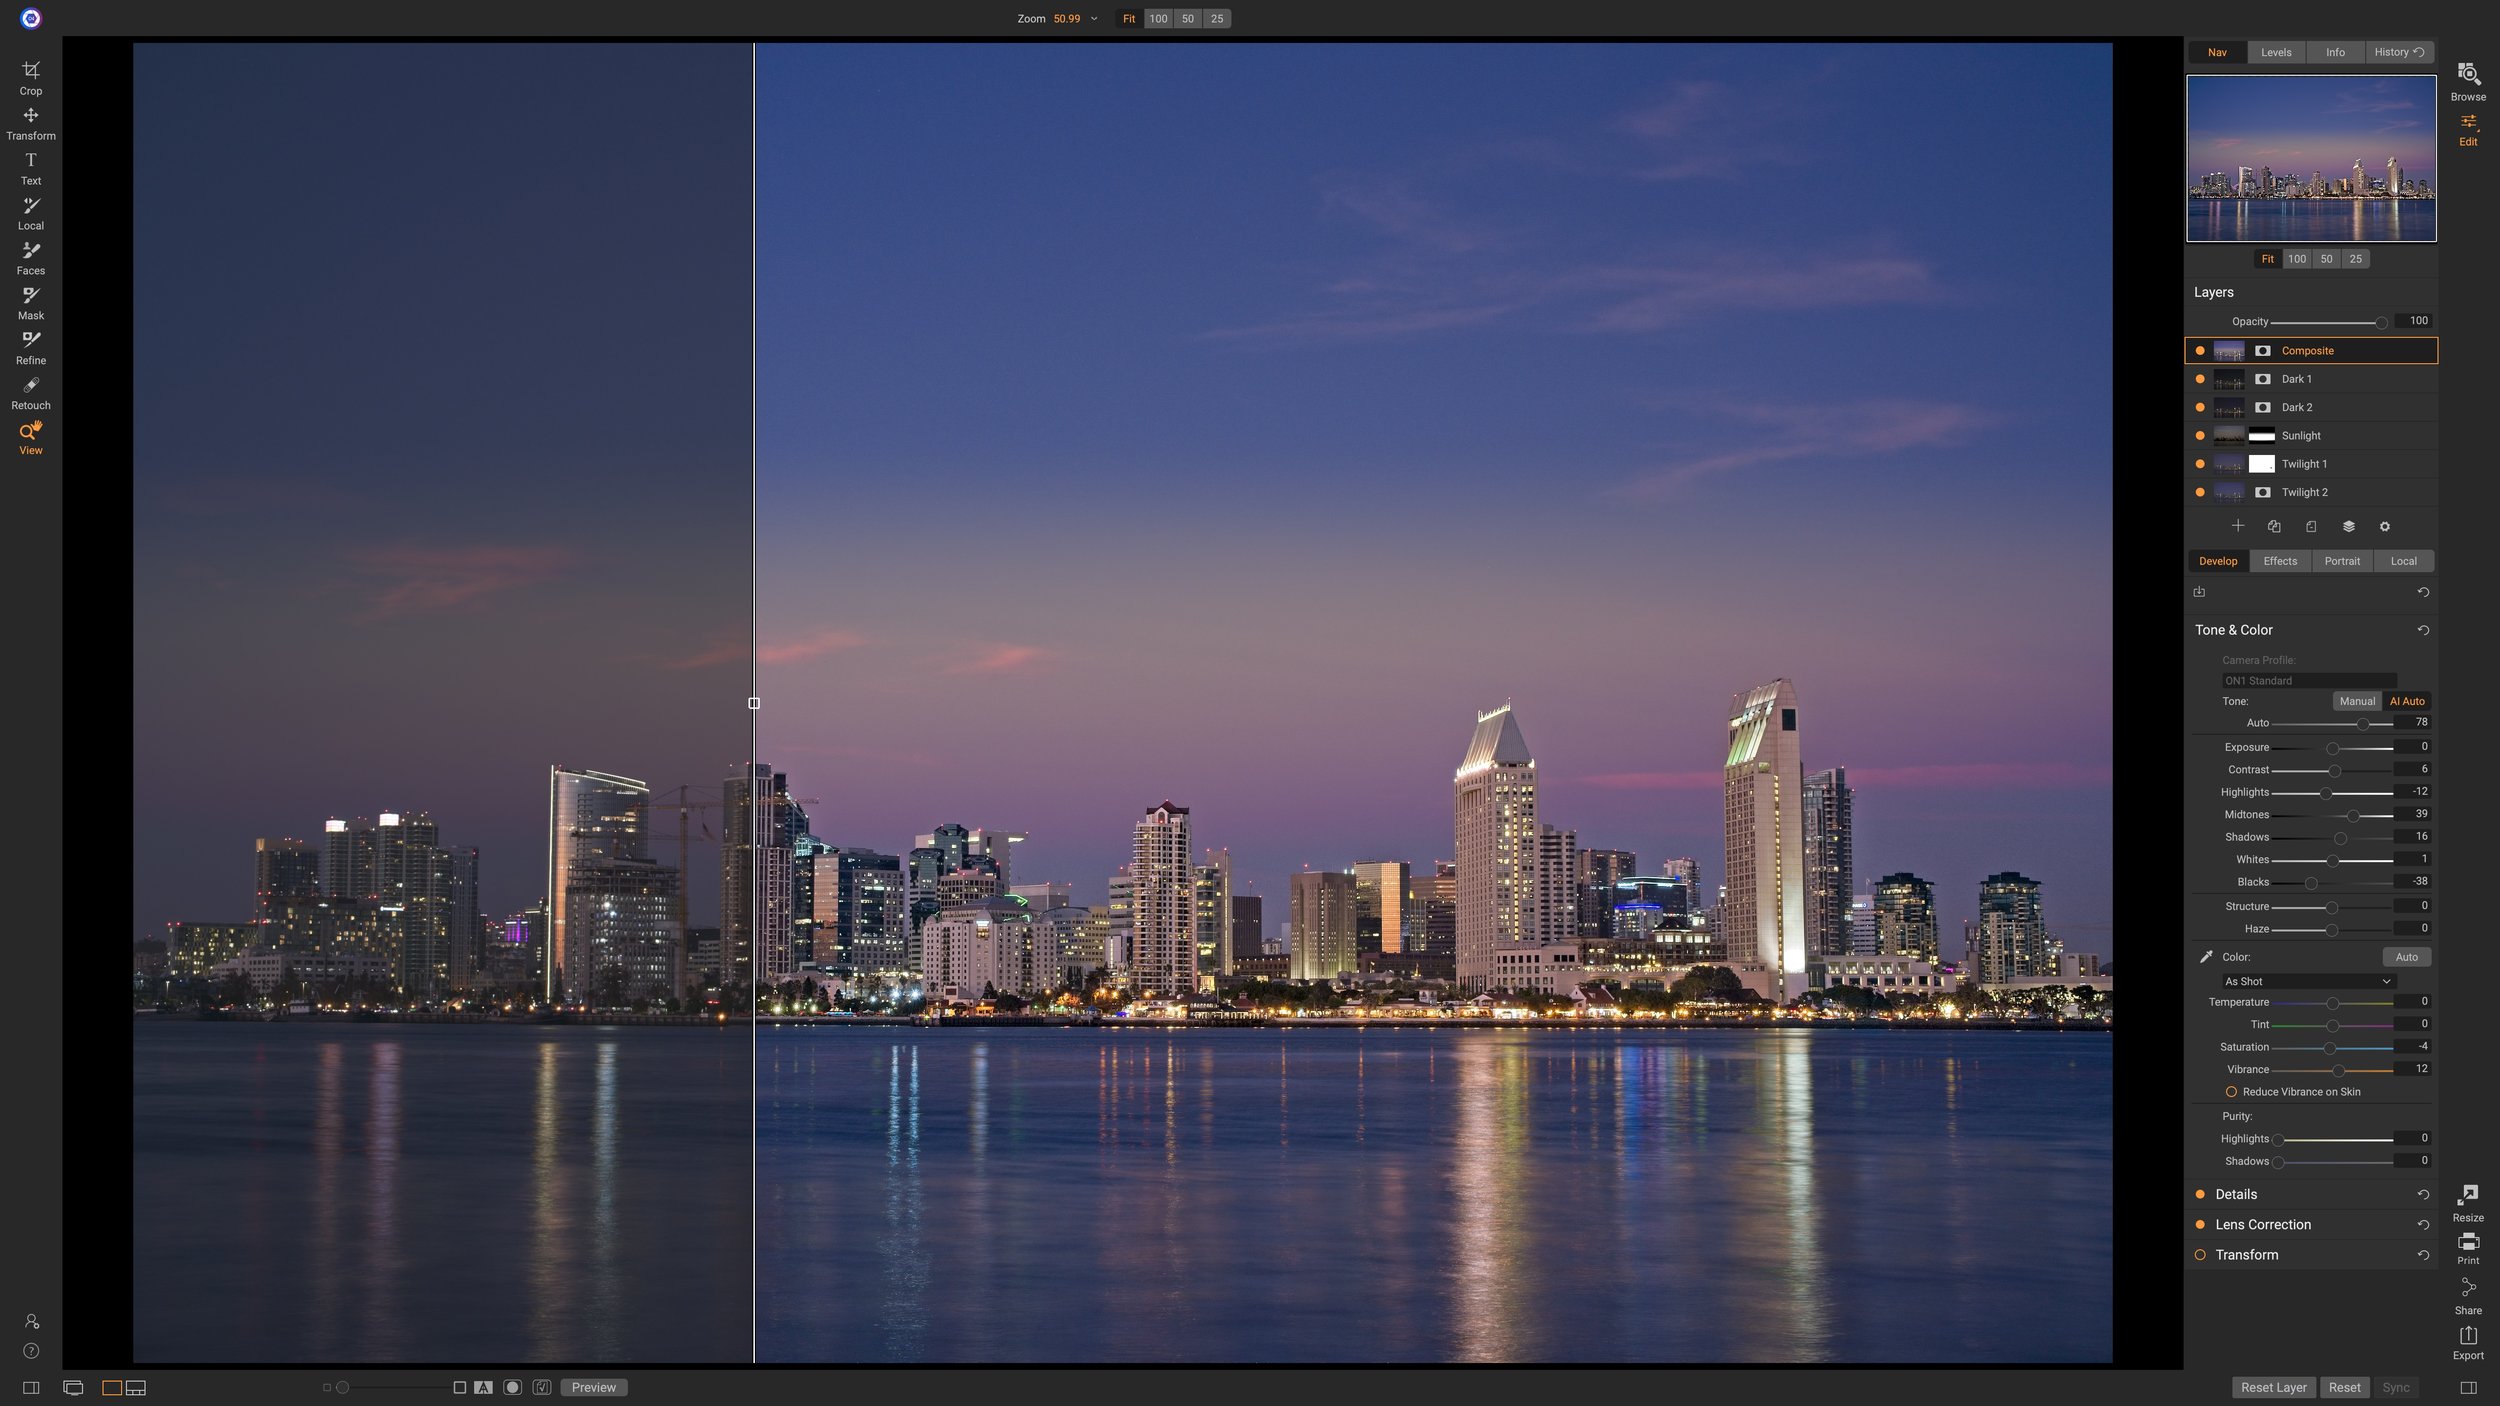
Task: Switch to the Effects tab
Action: (x=2280, y=561)
